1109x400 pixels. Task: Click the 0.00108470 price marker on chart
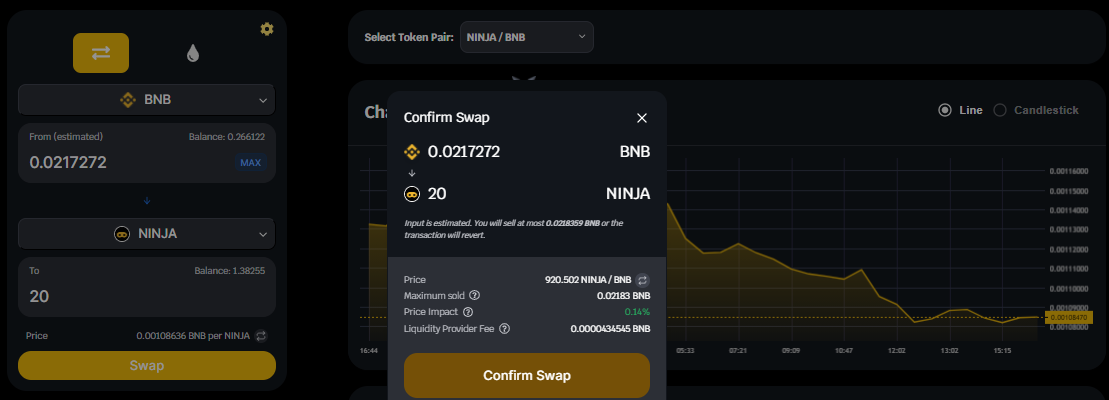click(1069, 318)
